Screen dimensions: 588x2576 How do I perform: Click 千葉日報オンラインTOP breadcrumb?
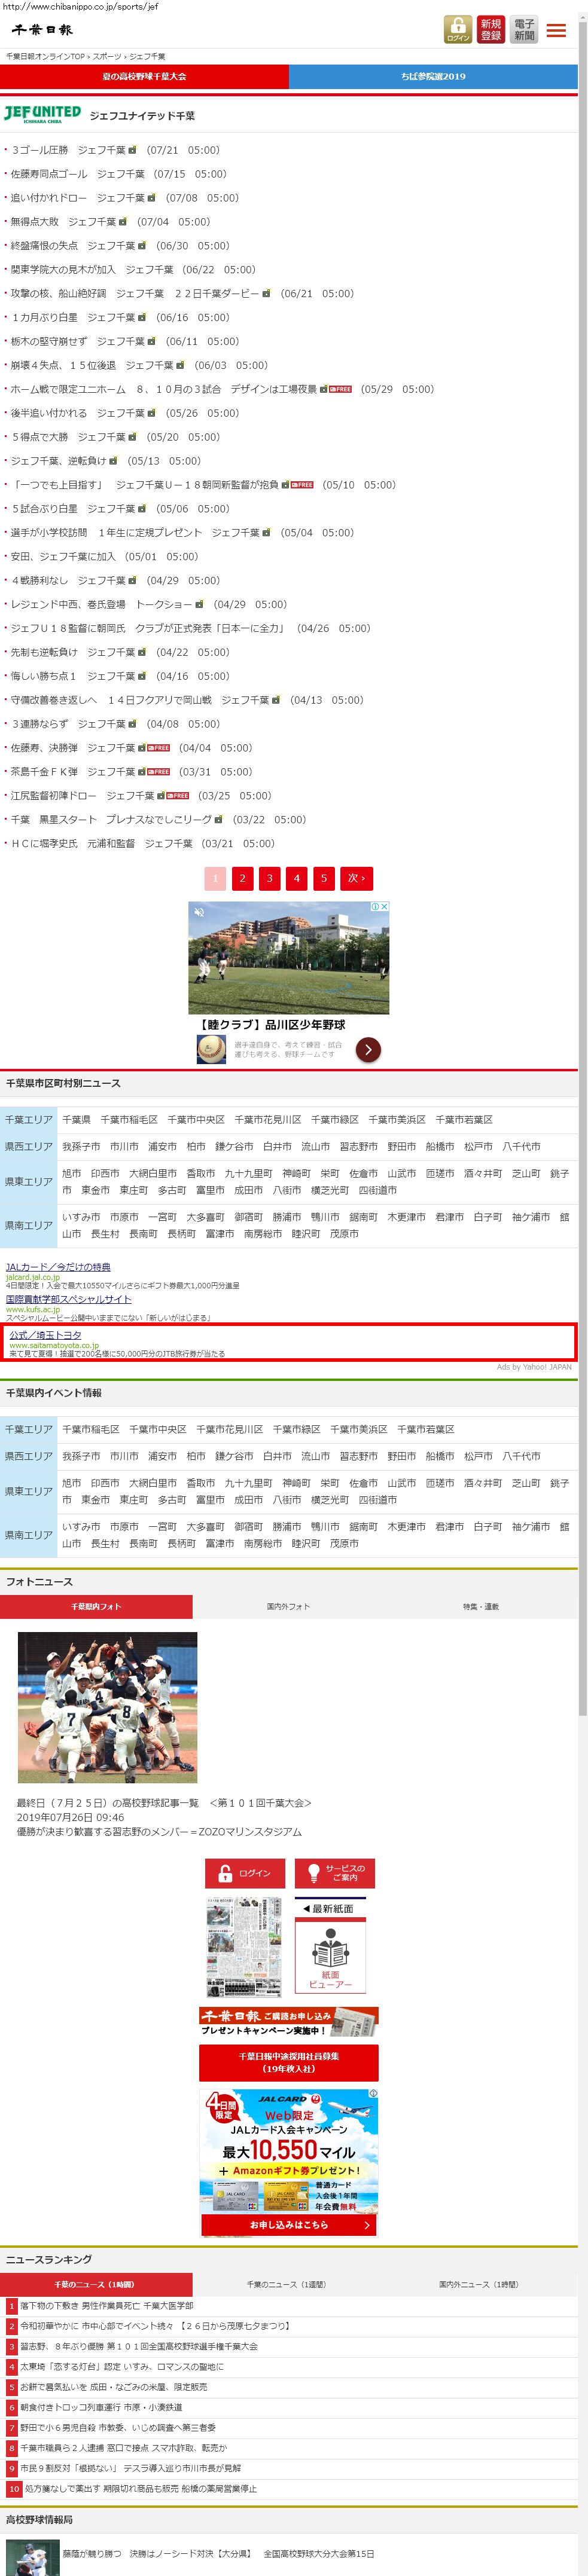coord(46,56)
